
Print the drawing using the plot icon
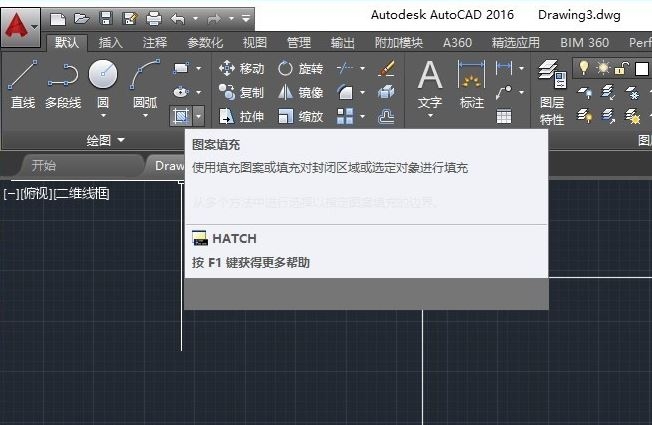[x=154, y=18]
